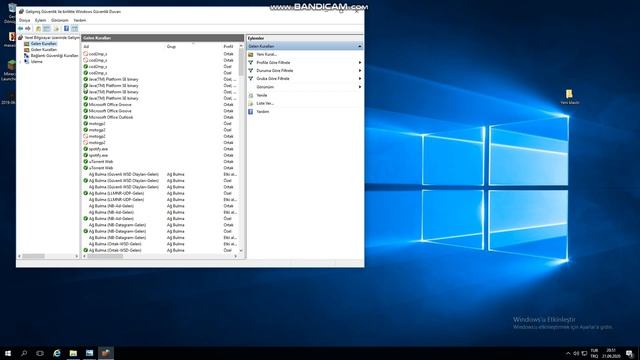Select Gelen Kuralları in the left tree

point(41,43)
